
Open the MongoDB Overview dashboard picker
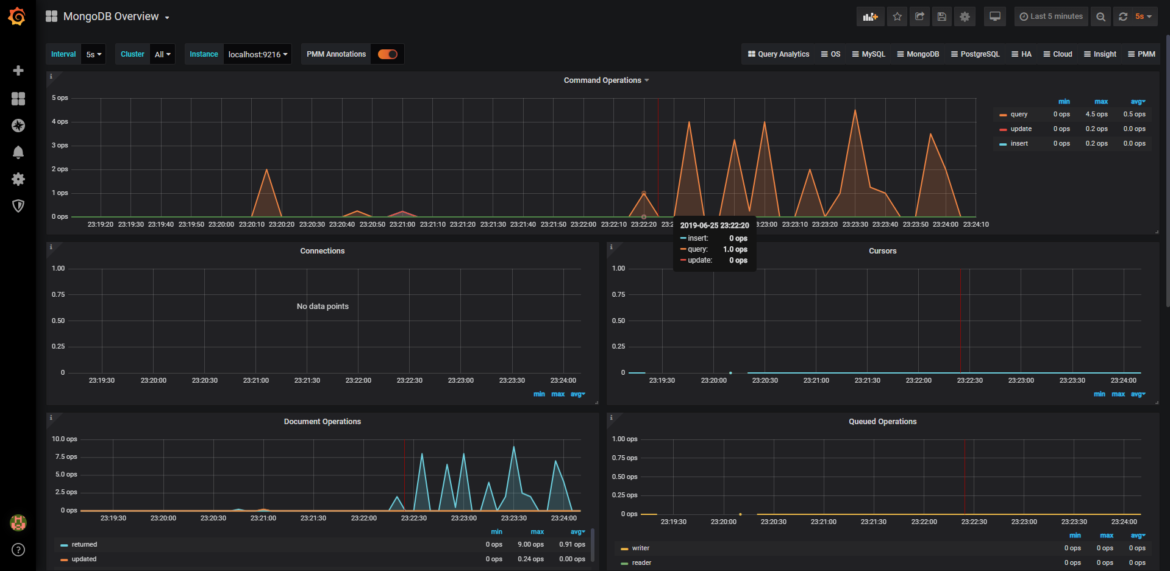pos(116,16)
